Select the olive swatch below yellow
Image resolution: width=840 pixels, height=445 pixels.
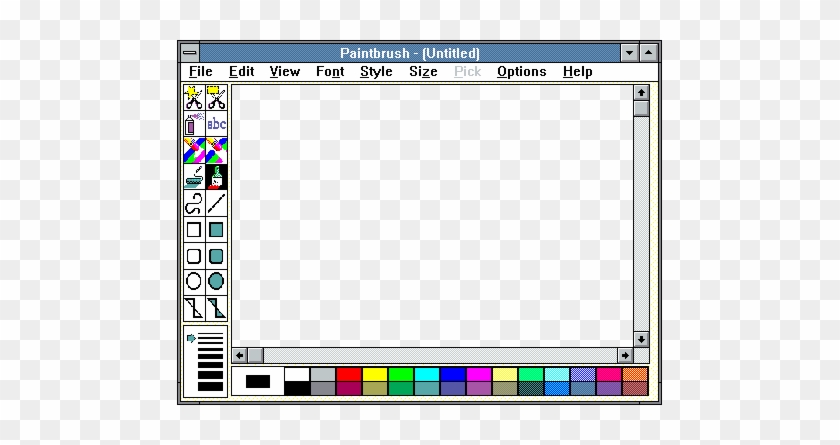pyautogui.click(x=375, y=388)
